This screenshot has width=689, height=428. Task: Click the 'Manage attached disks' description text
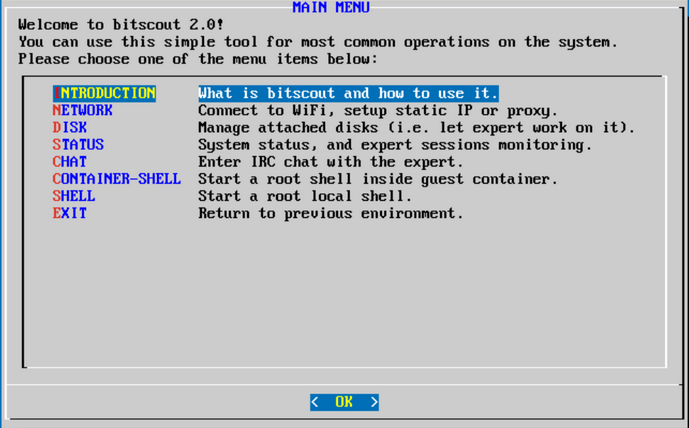click(x=416, y=127)
